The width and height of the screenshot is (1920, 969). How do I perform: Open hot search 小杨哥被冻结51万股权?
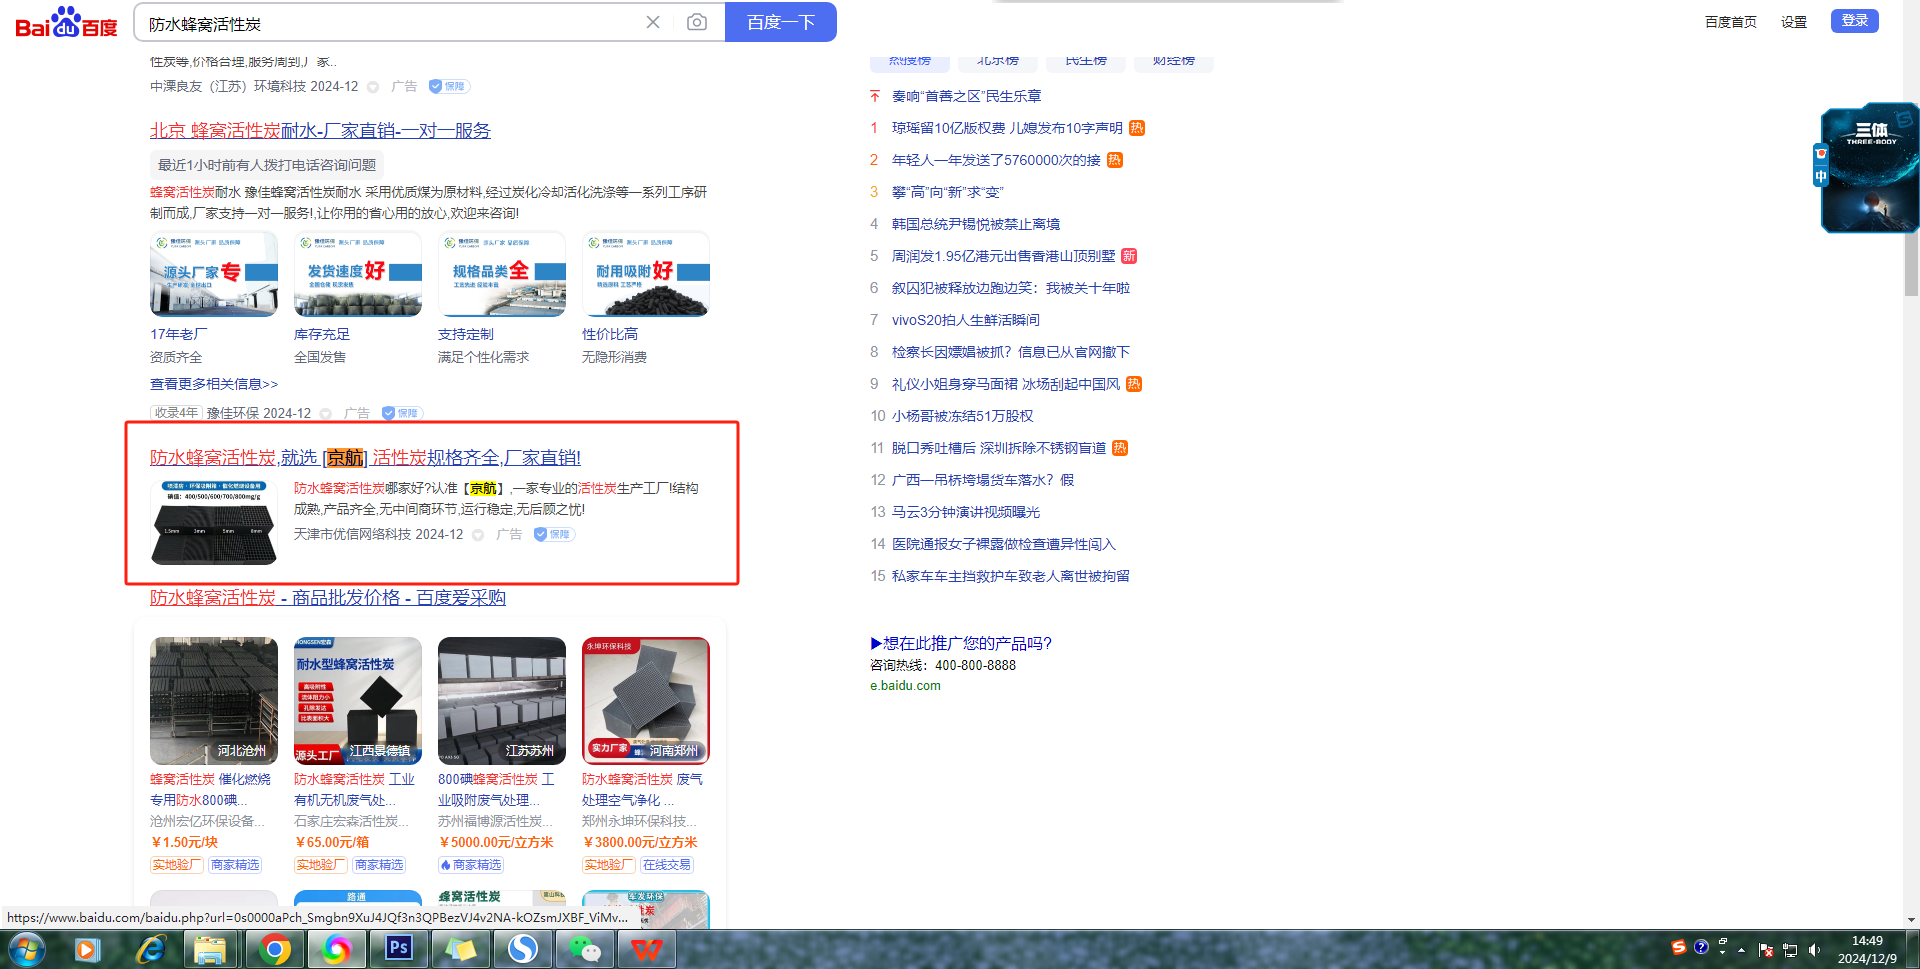tap(963, 416)
